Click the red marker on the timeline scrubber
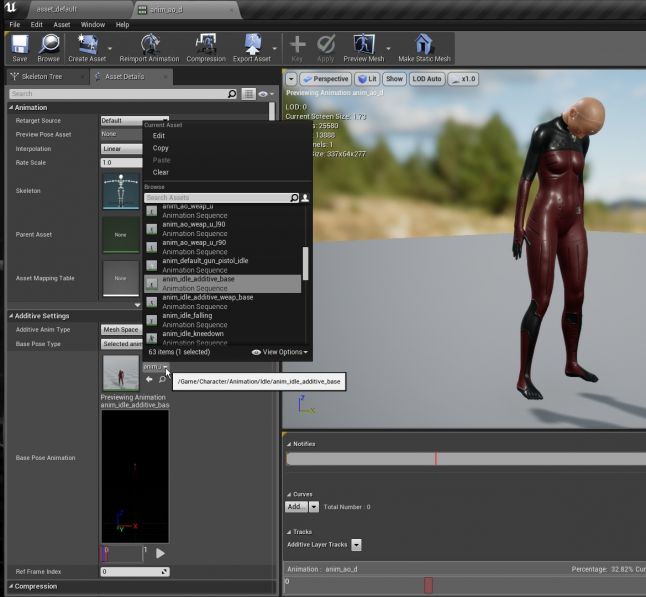 click(428, 585)
